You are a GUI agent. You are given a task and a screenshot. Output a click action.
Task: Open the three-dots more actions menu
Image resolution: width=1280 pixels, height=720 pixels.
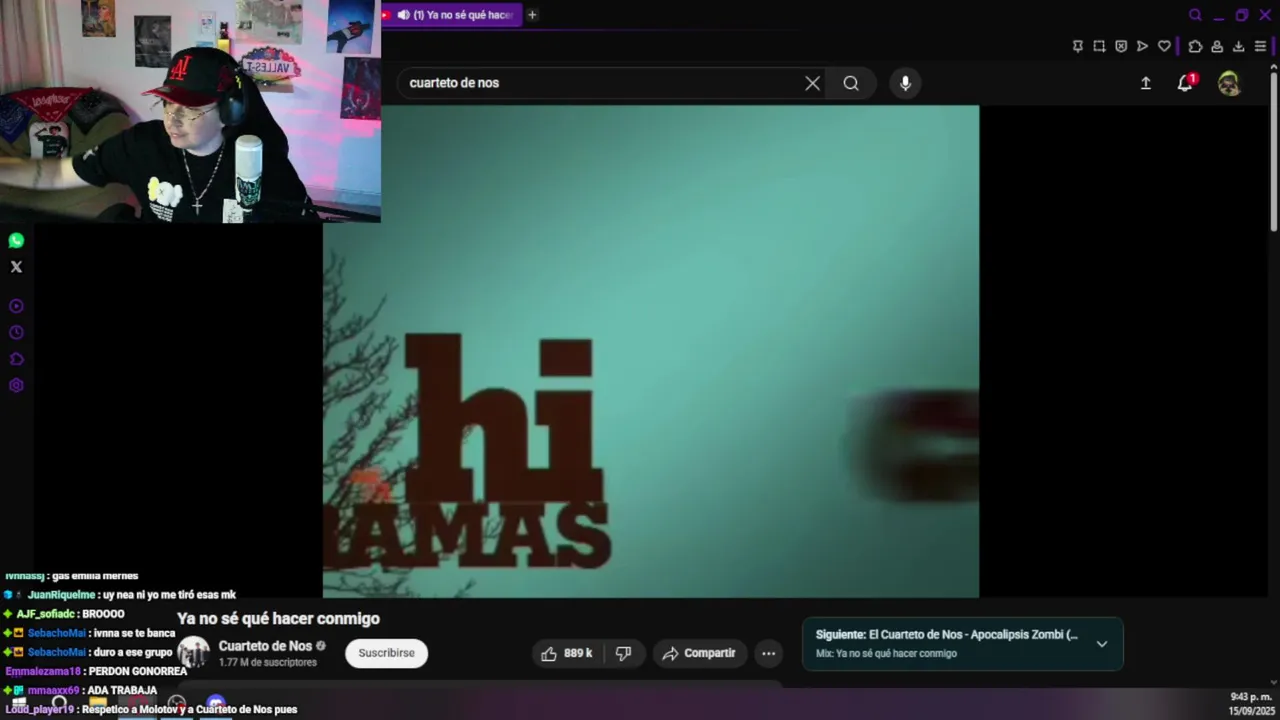point(768,653)
